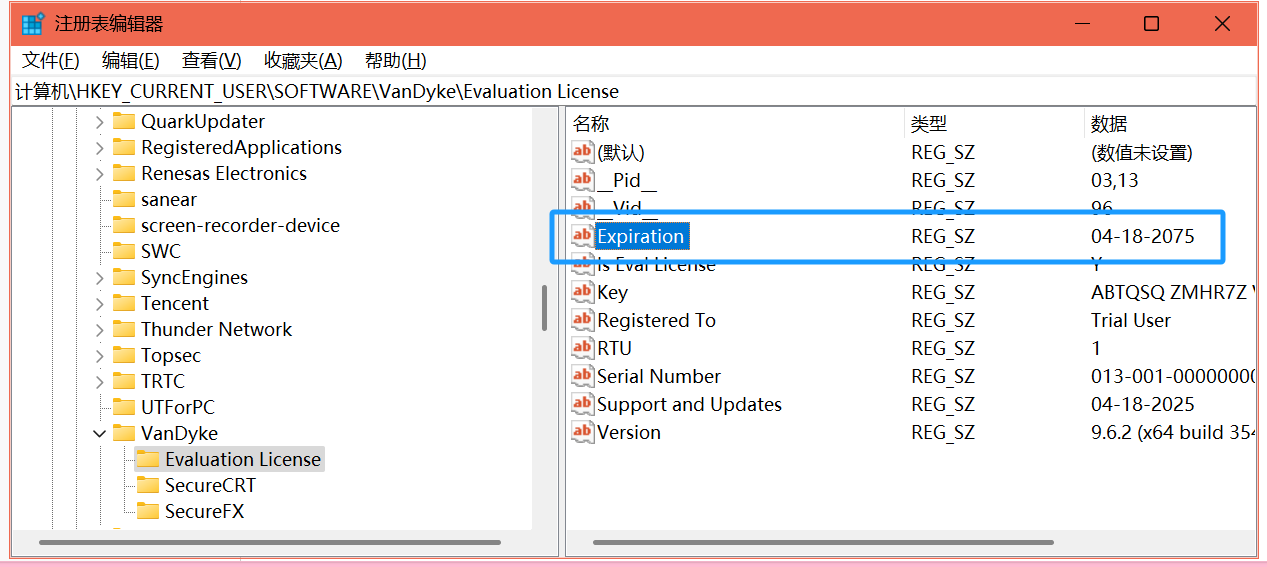Click the 04-18-2075 data cell

tap(1143, 237)
